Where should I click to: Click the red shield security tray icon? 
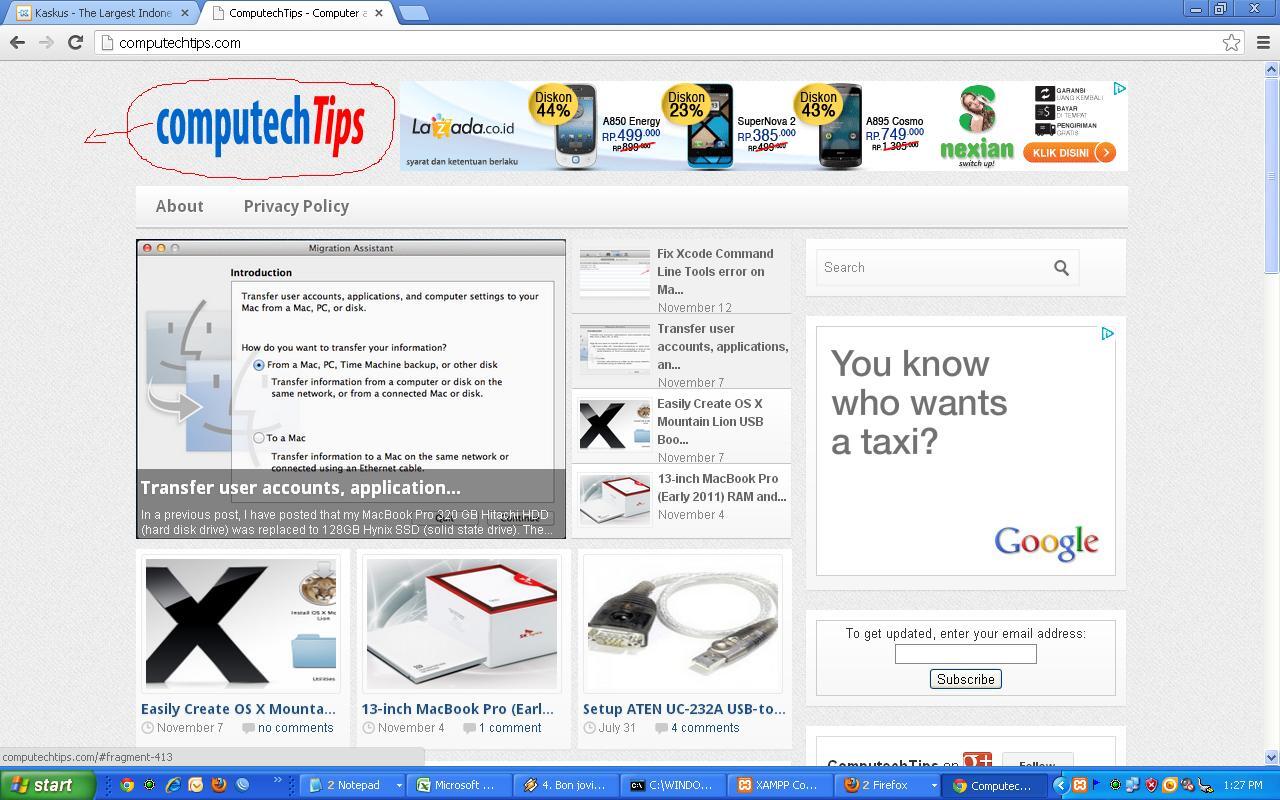tap(1151, 785)
